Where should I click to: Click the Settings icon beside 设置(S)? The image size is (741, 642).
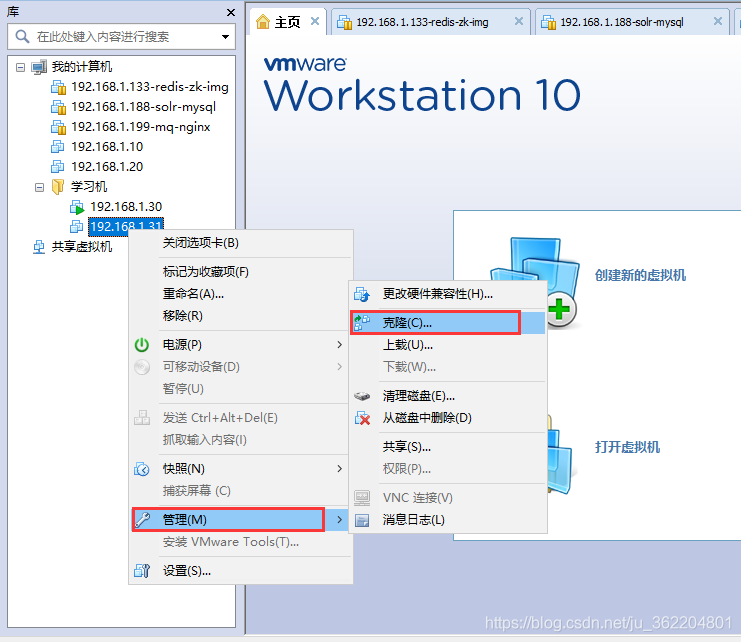coord(142,571)
